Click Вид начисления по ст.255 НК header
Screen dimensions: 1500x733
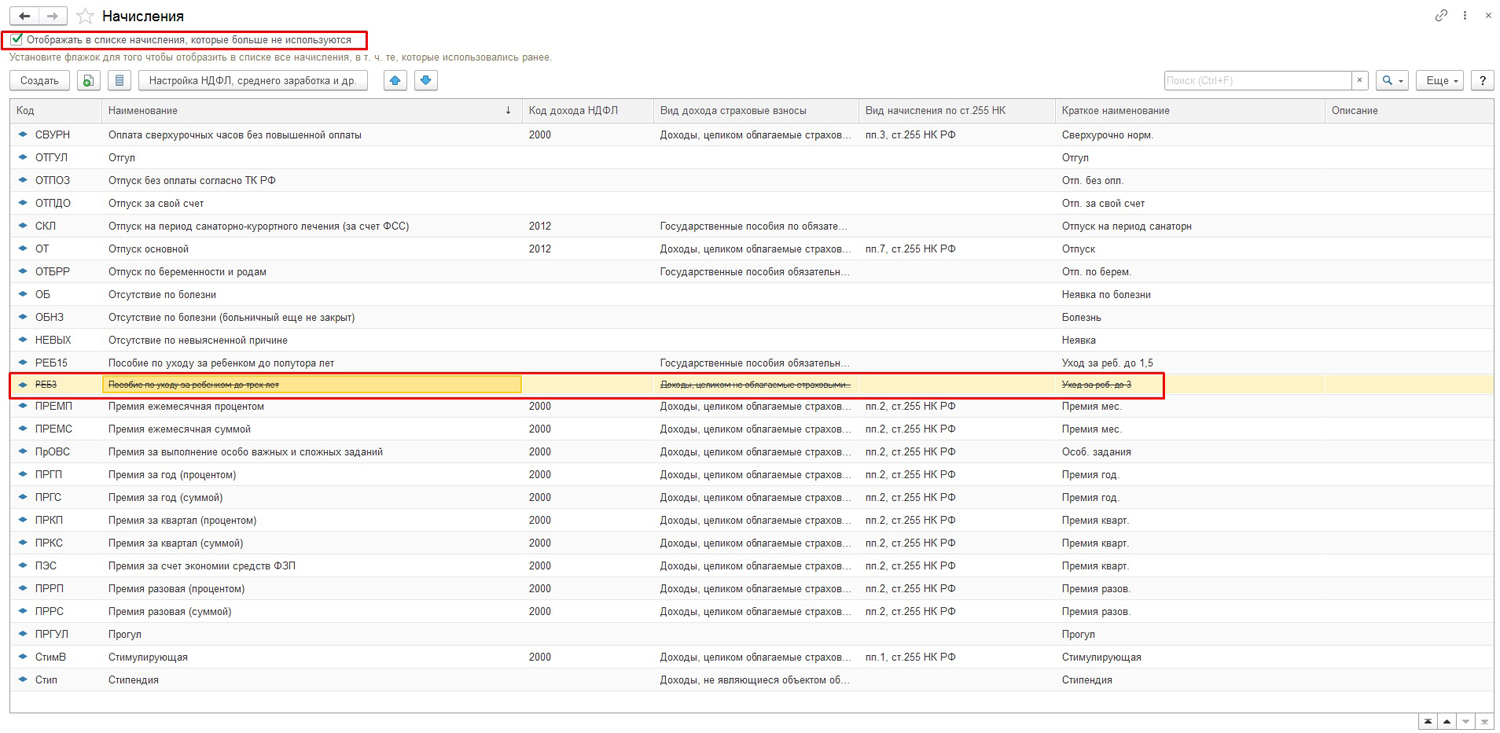[957, 110]
